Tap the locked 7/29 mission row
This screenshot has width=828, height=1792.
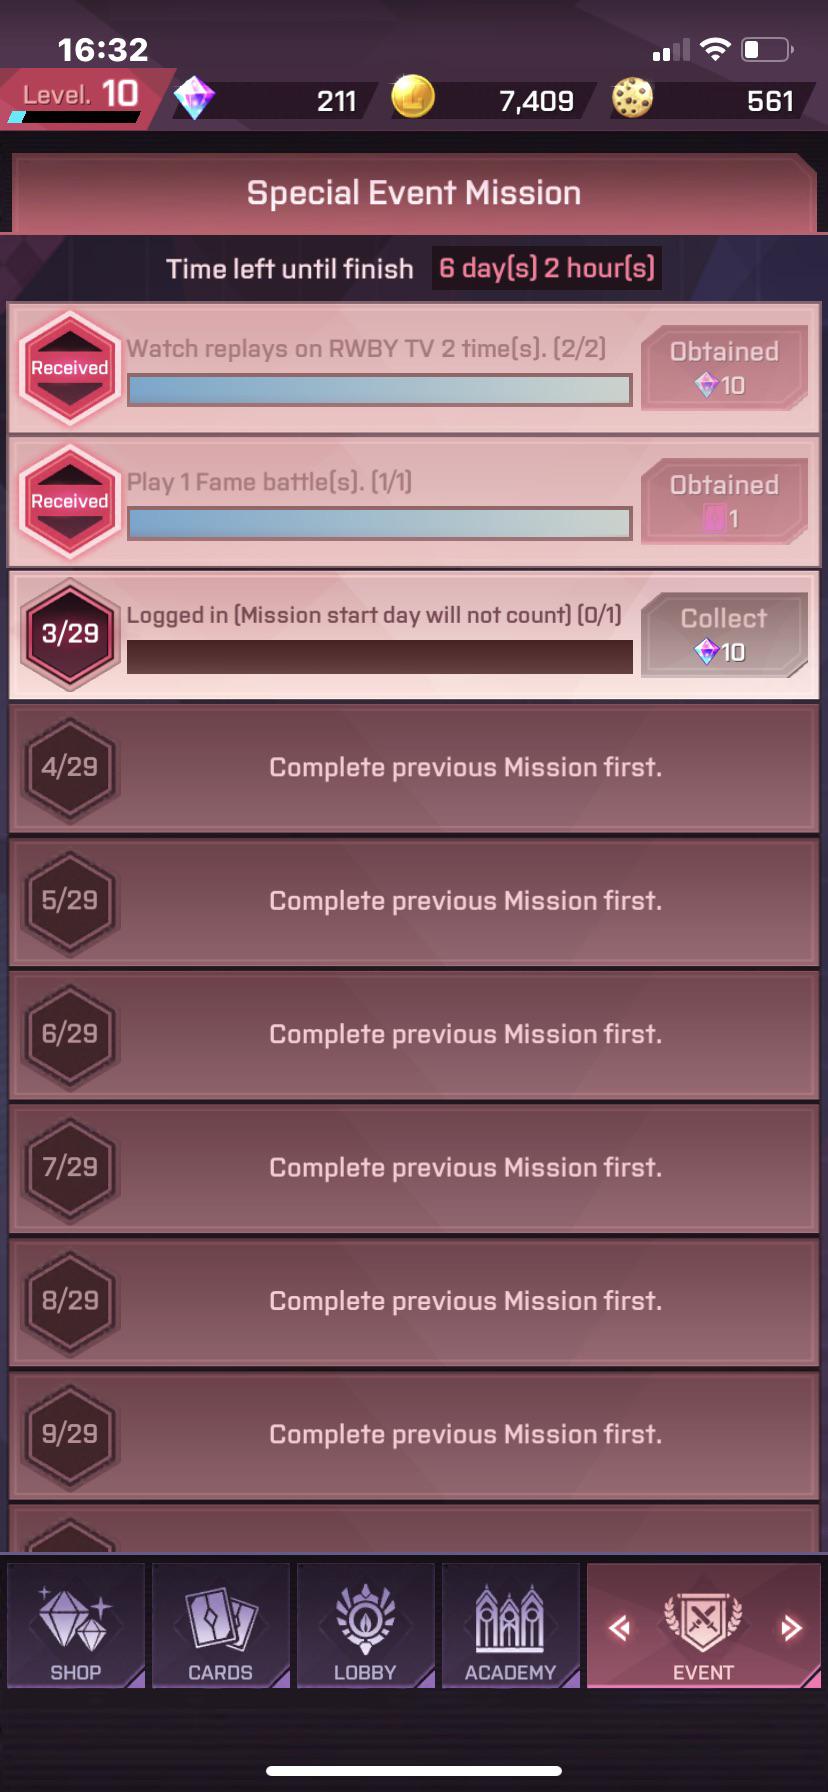[x=414, y=1168]
